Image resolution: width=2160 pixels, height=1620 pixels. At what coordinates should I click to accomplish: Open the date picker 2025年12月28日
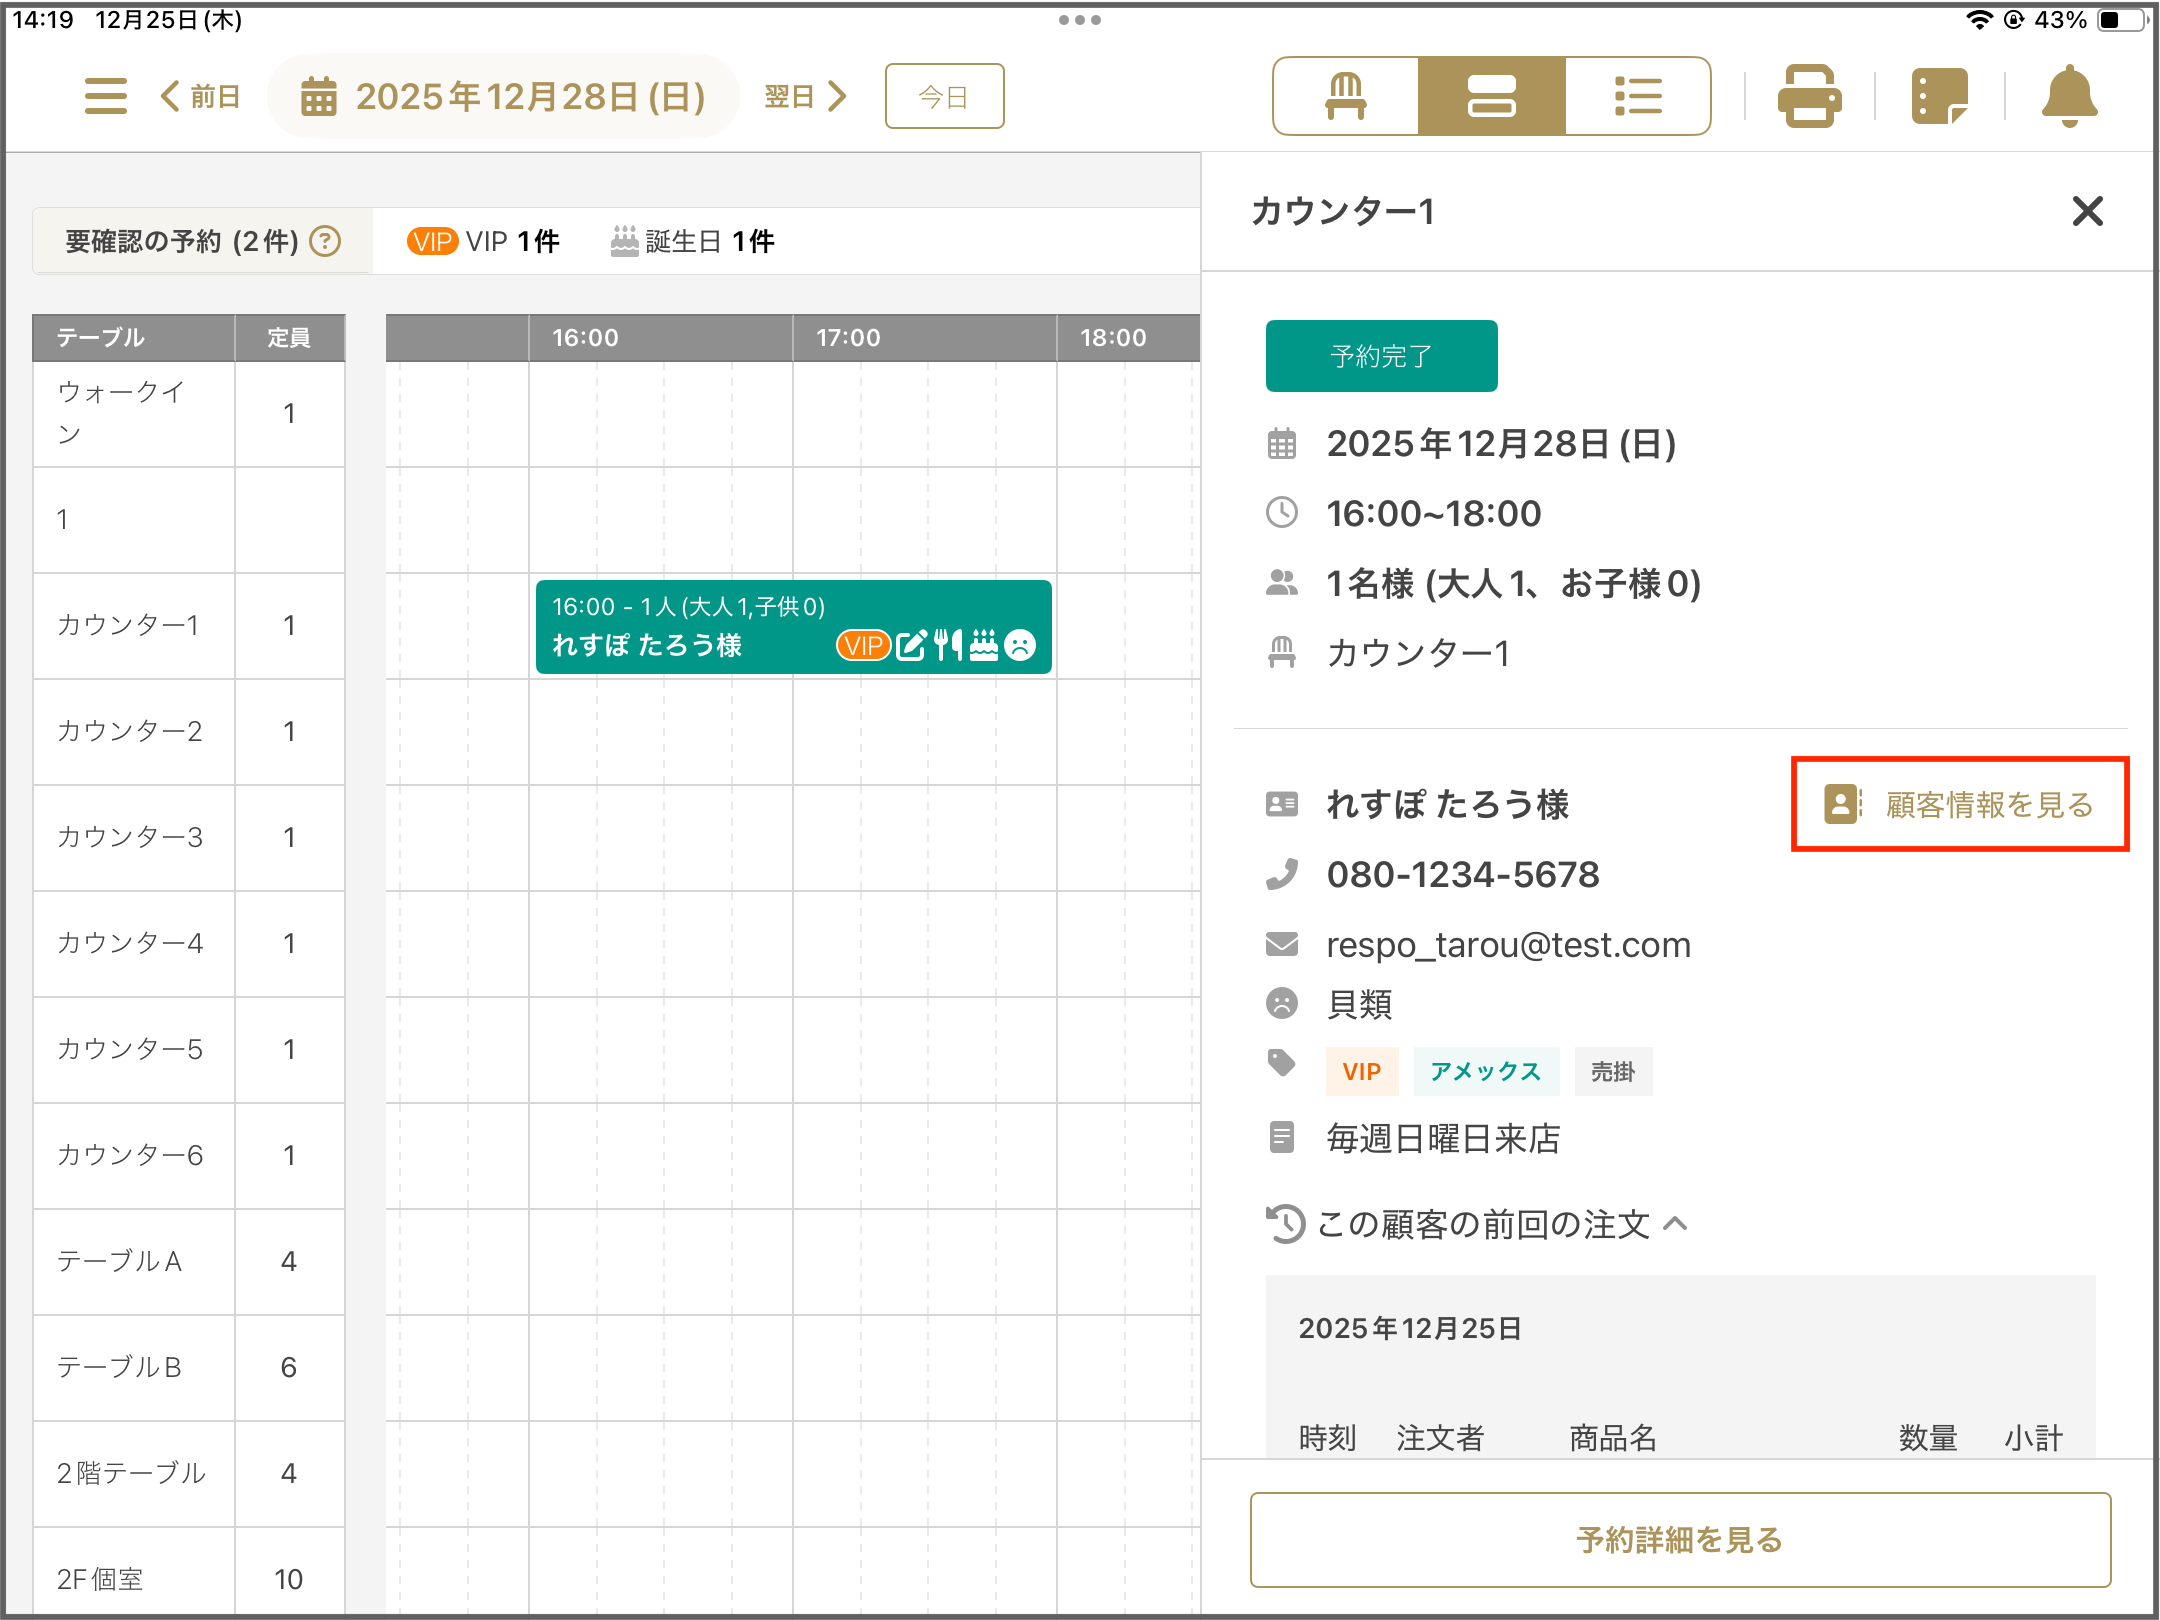click(x=504, y=96)
